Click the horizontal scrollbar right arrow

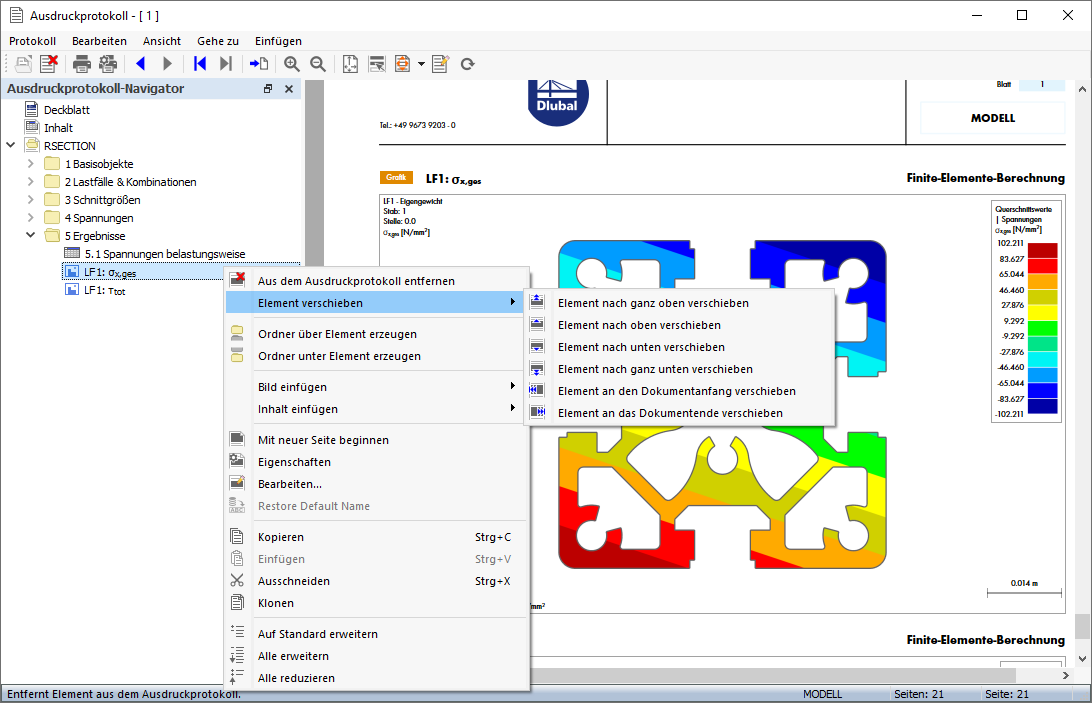coord(1066,675)
